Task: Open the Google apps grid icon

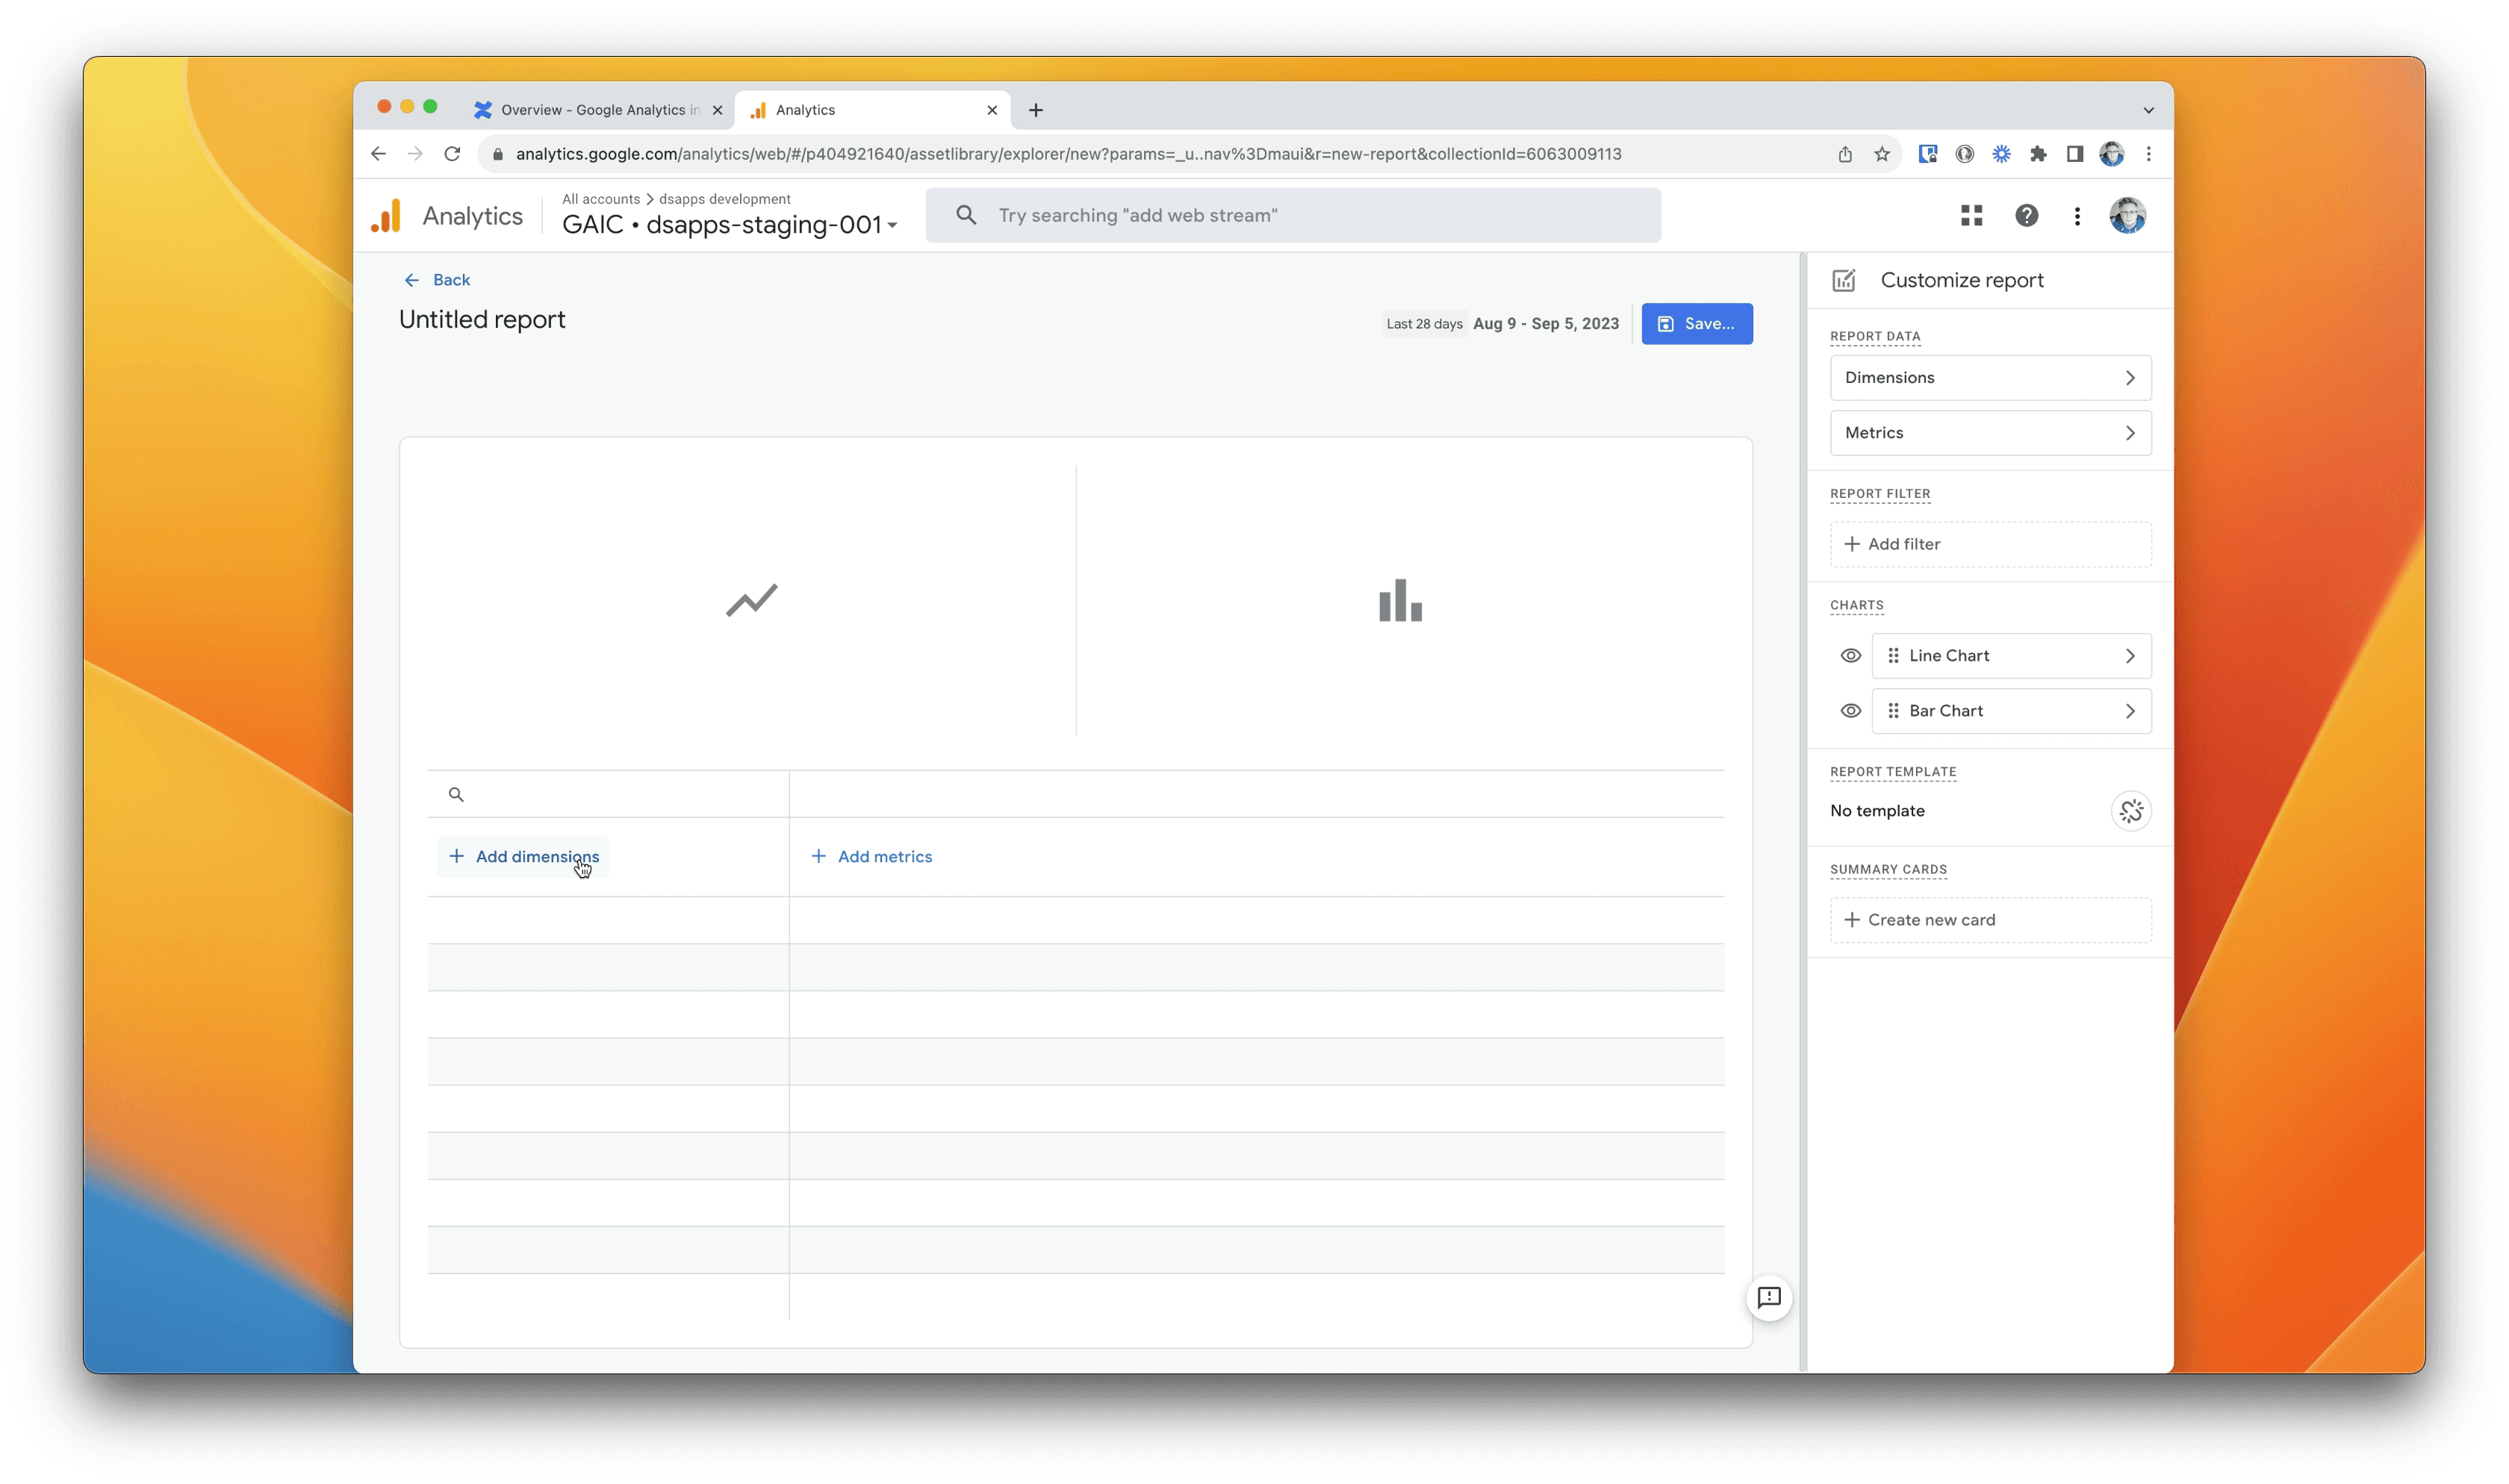Action: 1971,215
